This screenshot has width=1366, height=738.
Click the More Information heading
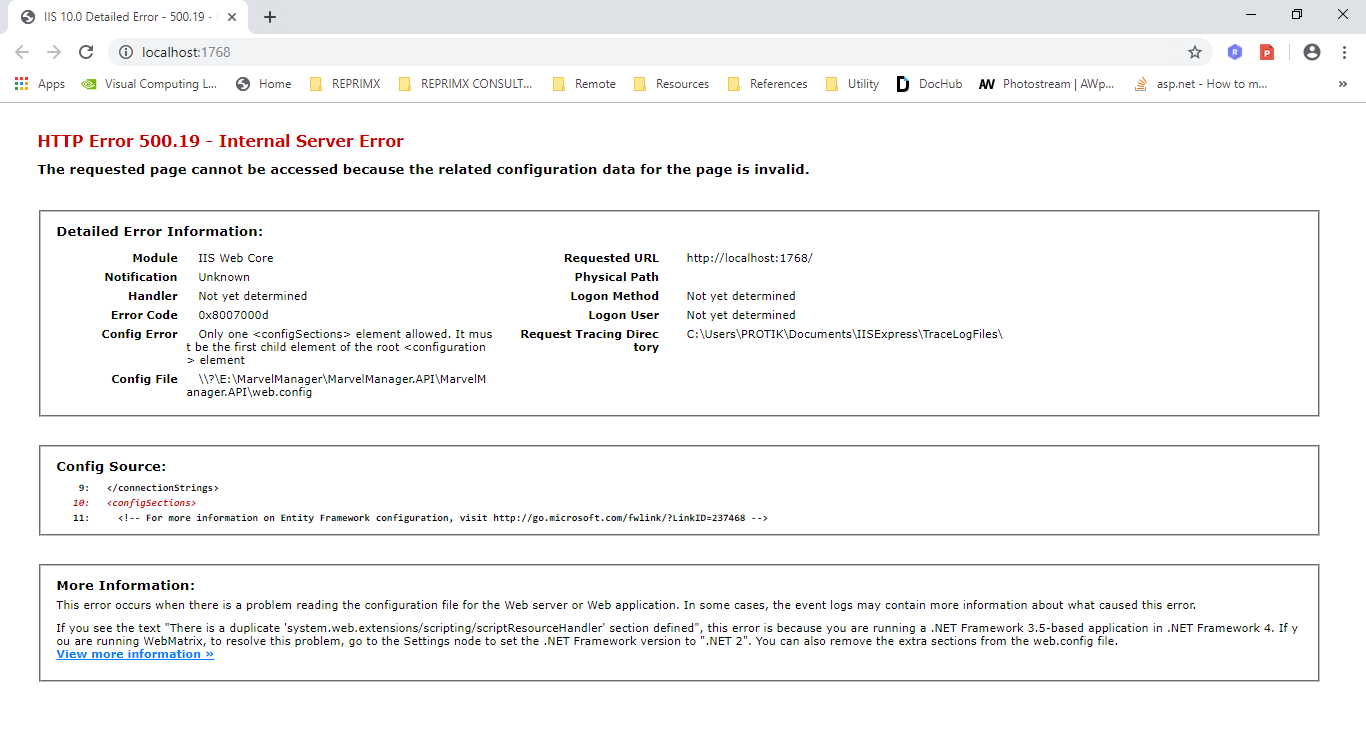[x=125, y=585]
